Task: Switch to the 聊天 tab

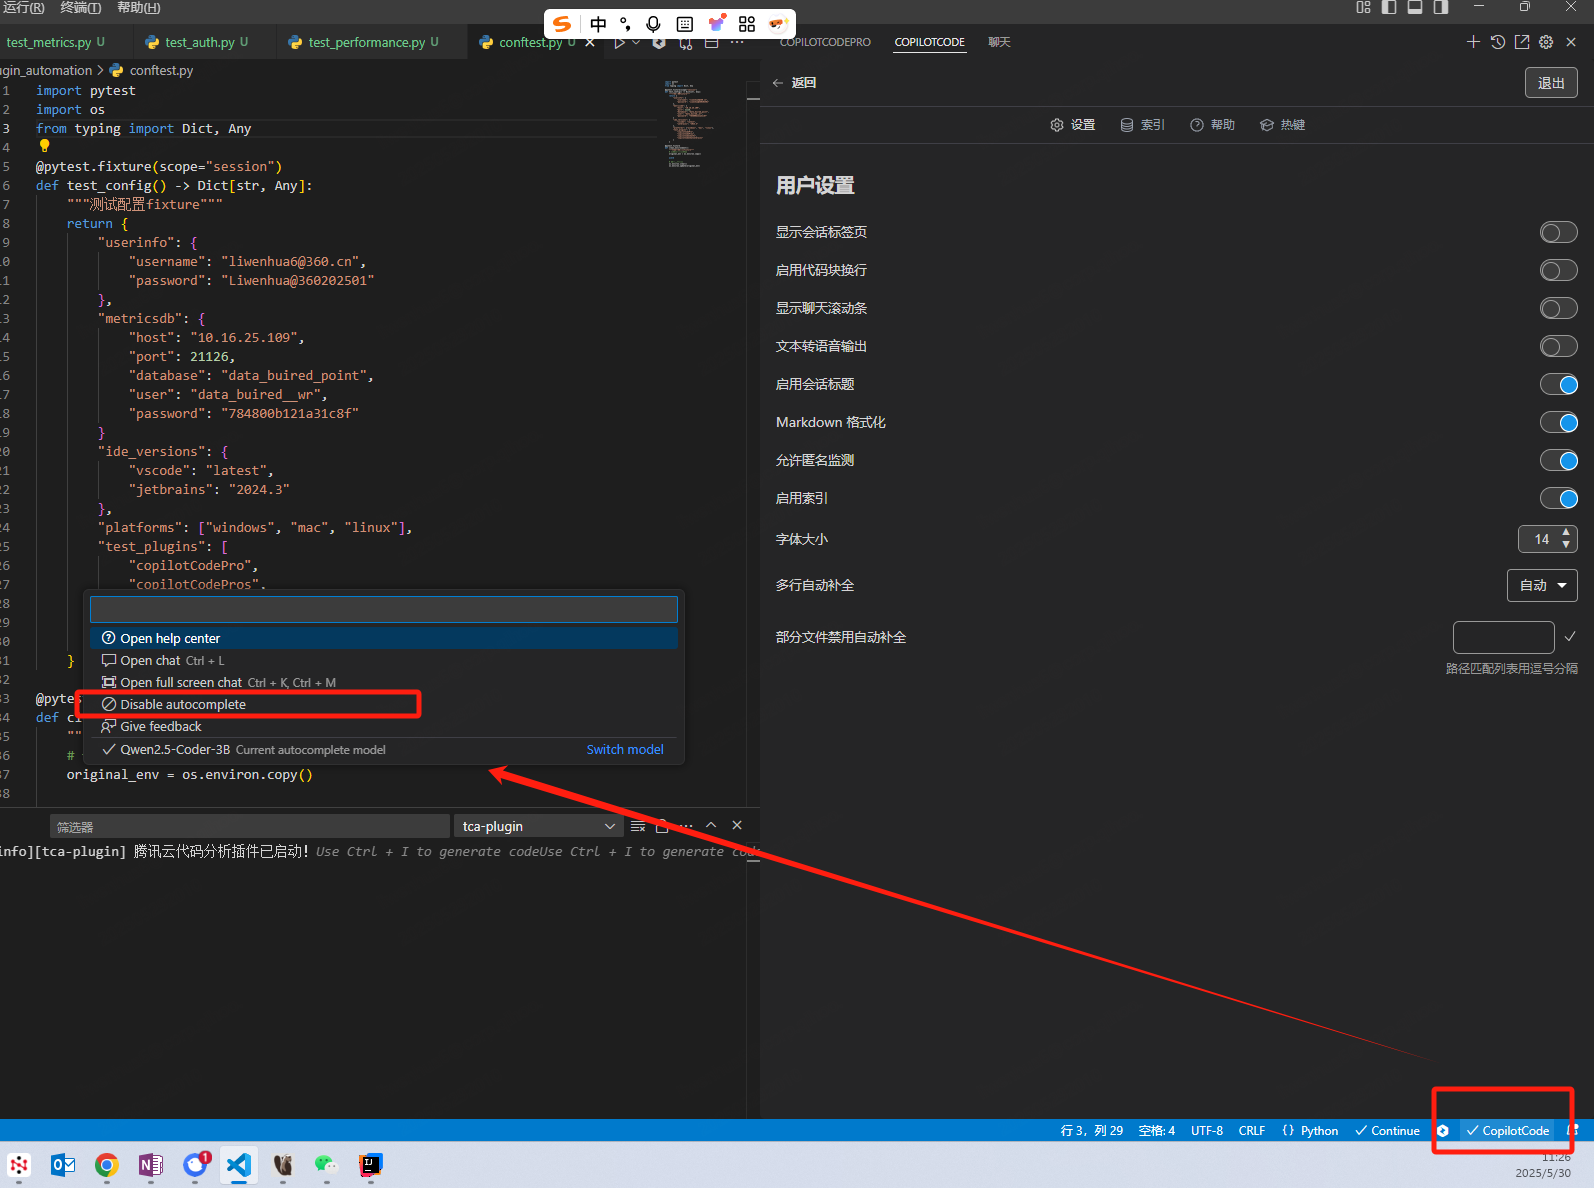Action: pos(999,42)
